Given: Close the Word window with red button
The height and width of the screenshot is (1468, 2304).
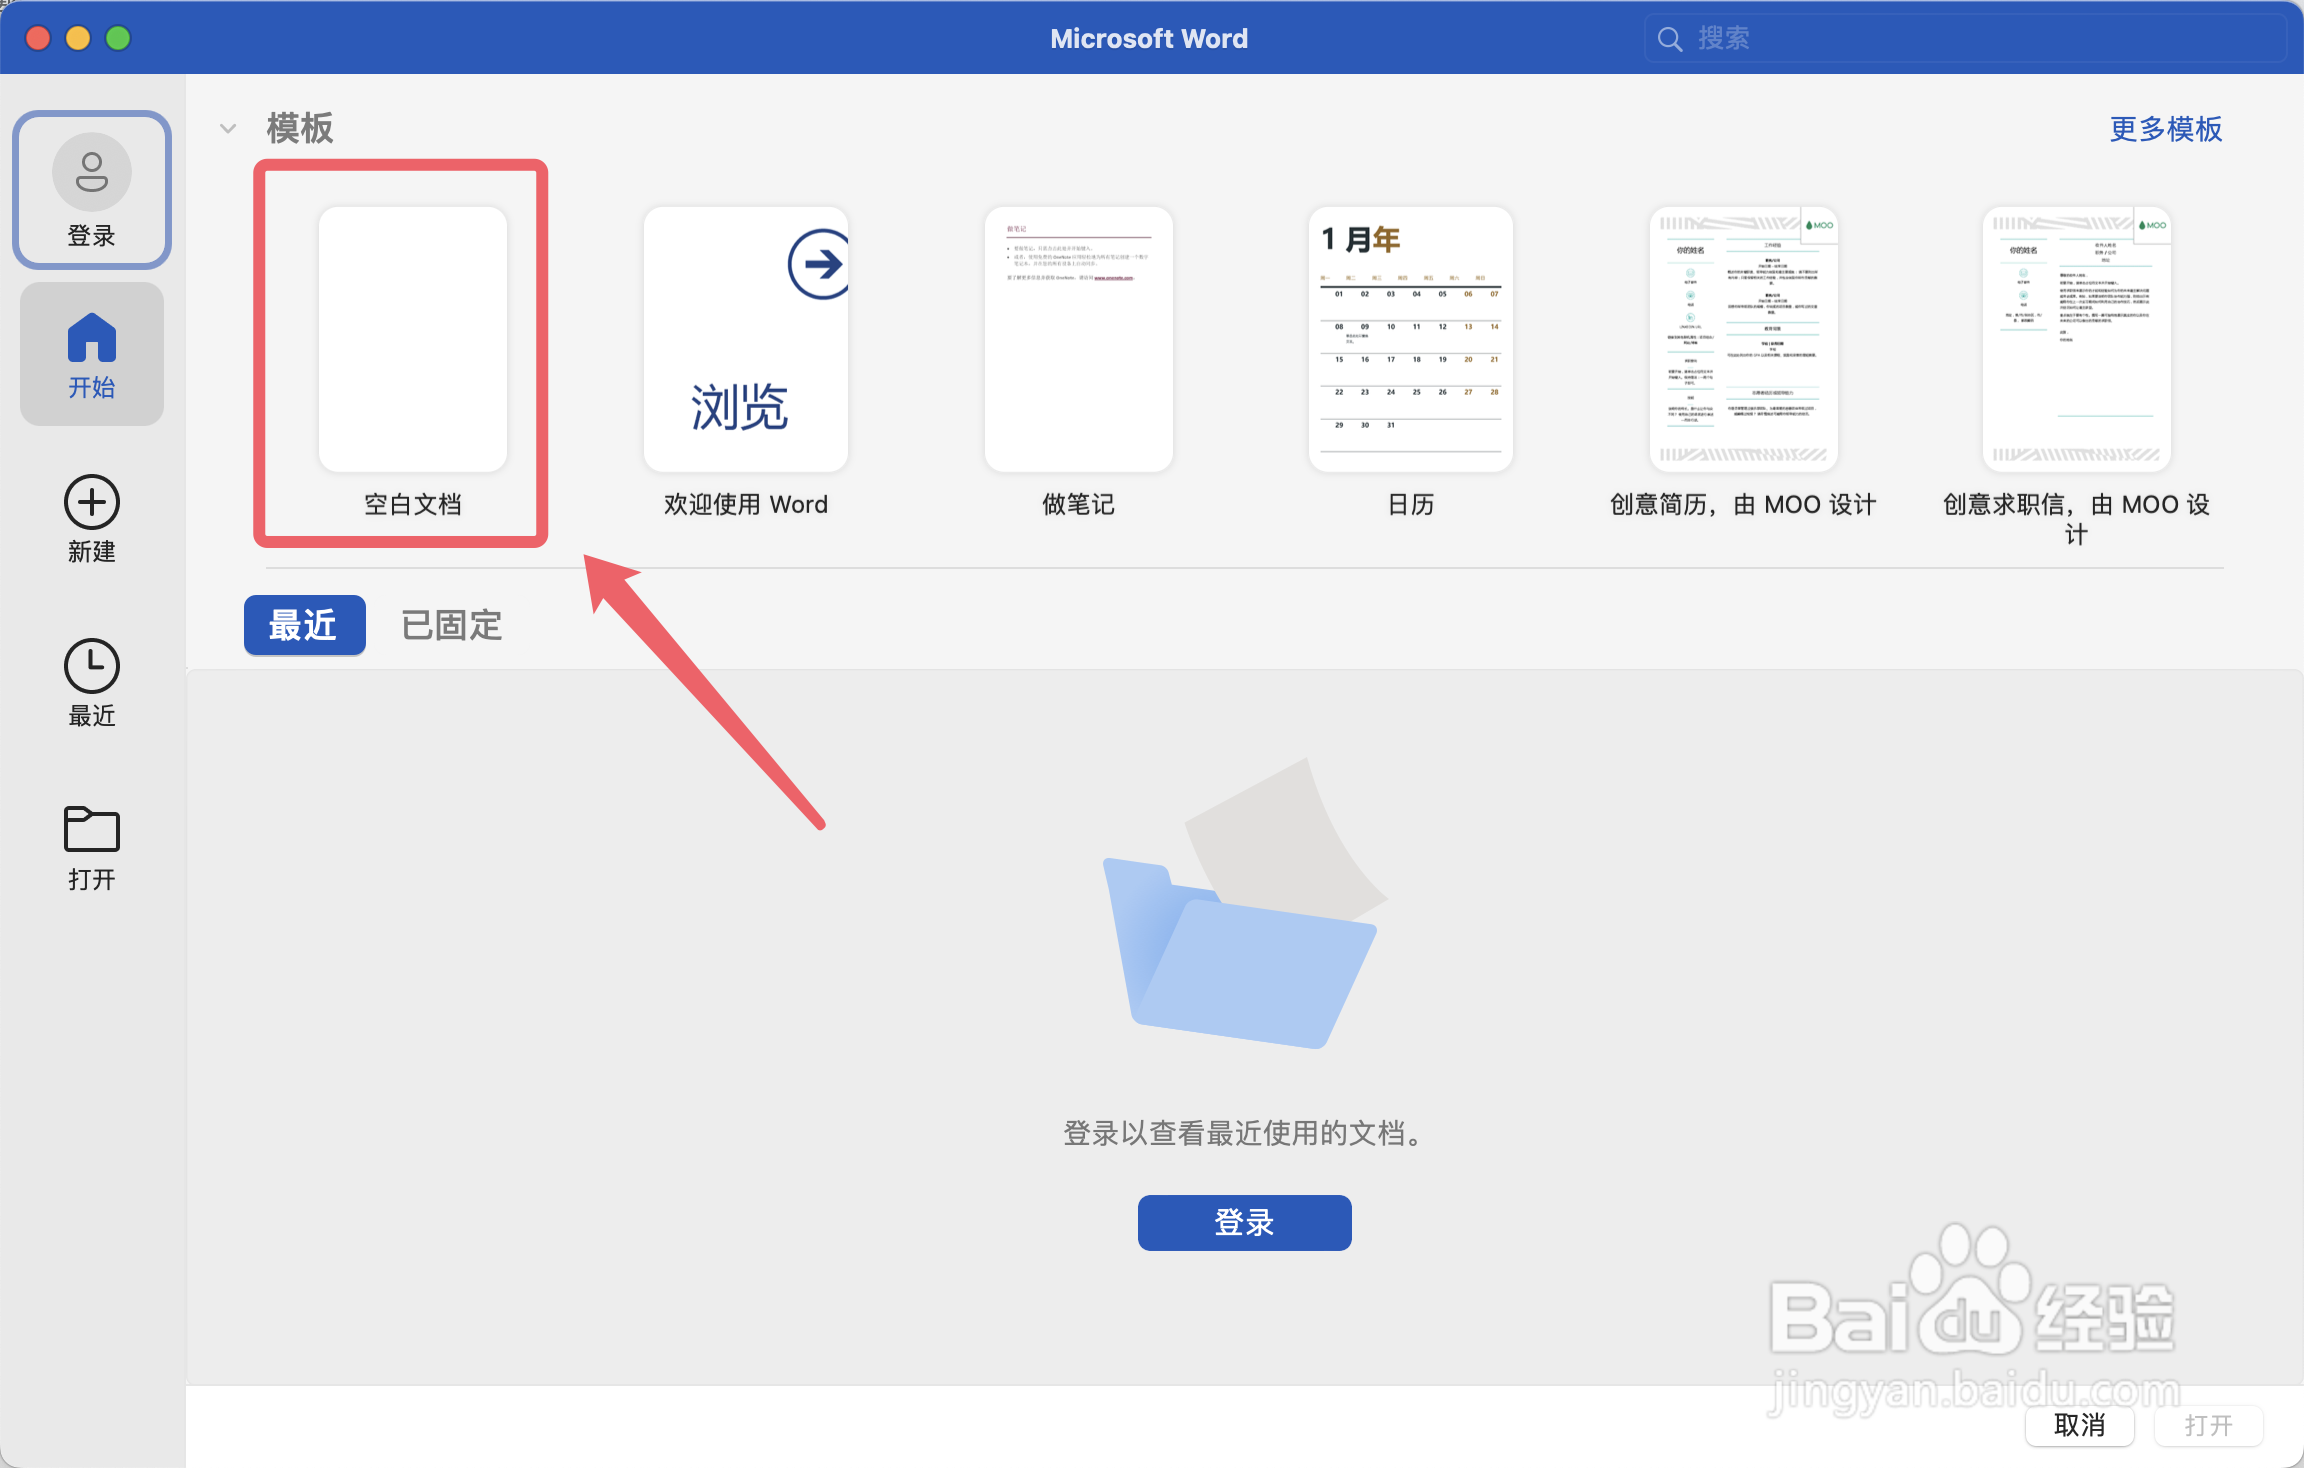Looking at the screenshot, I should point(38,38).
